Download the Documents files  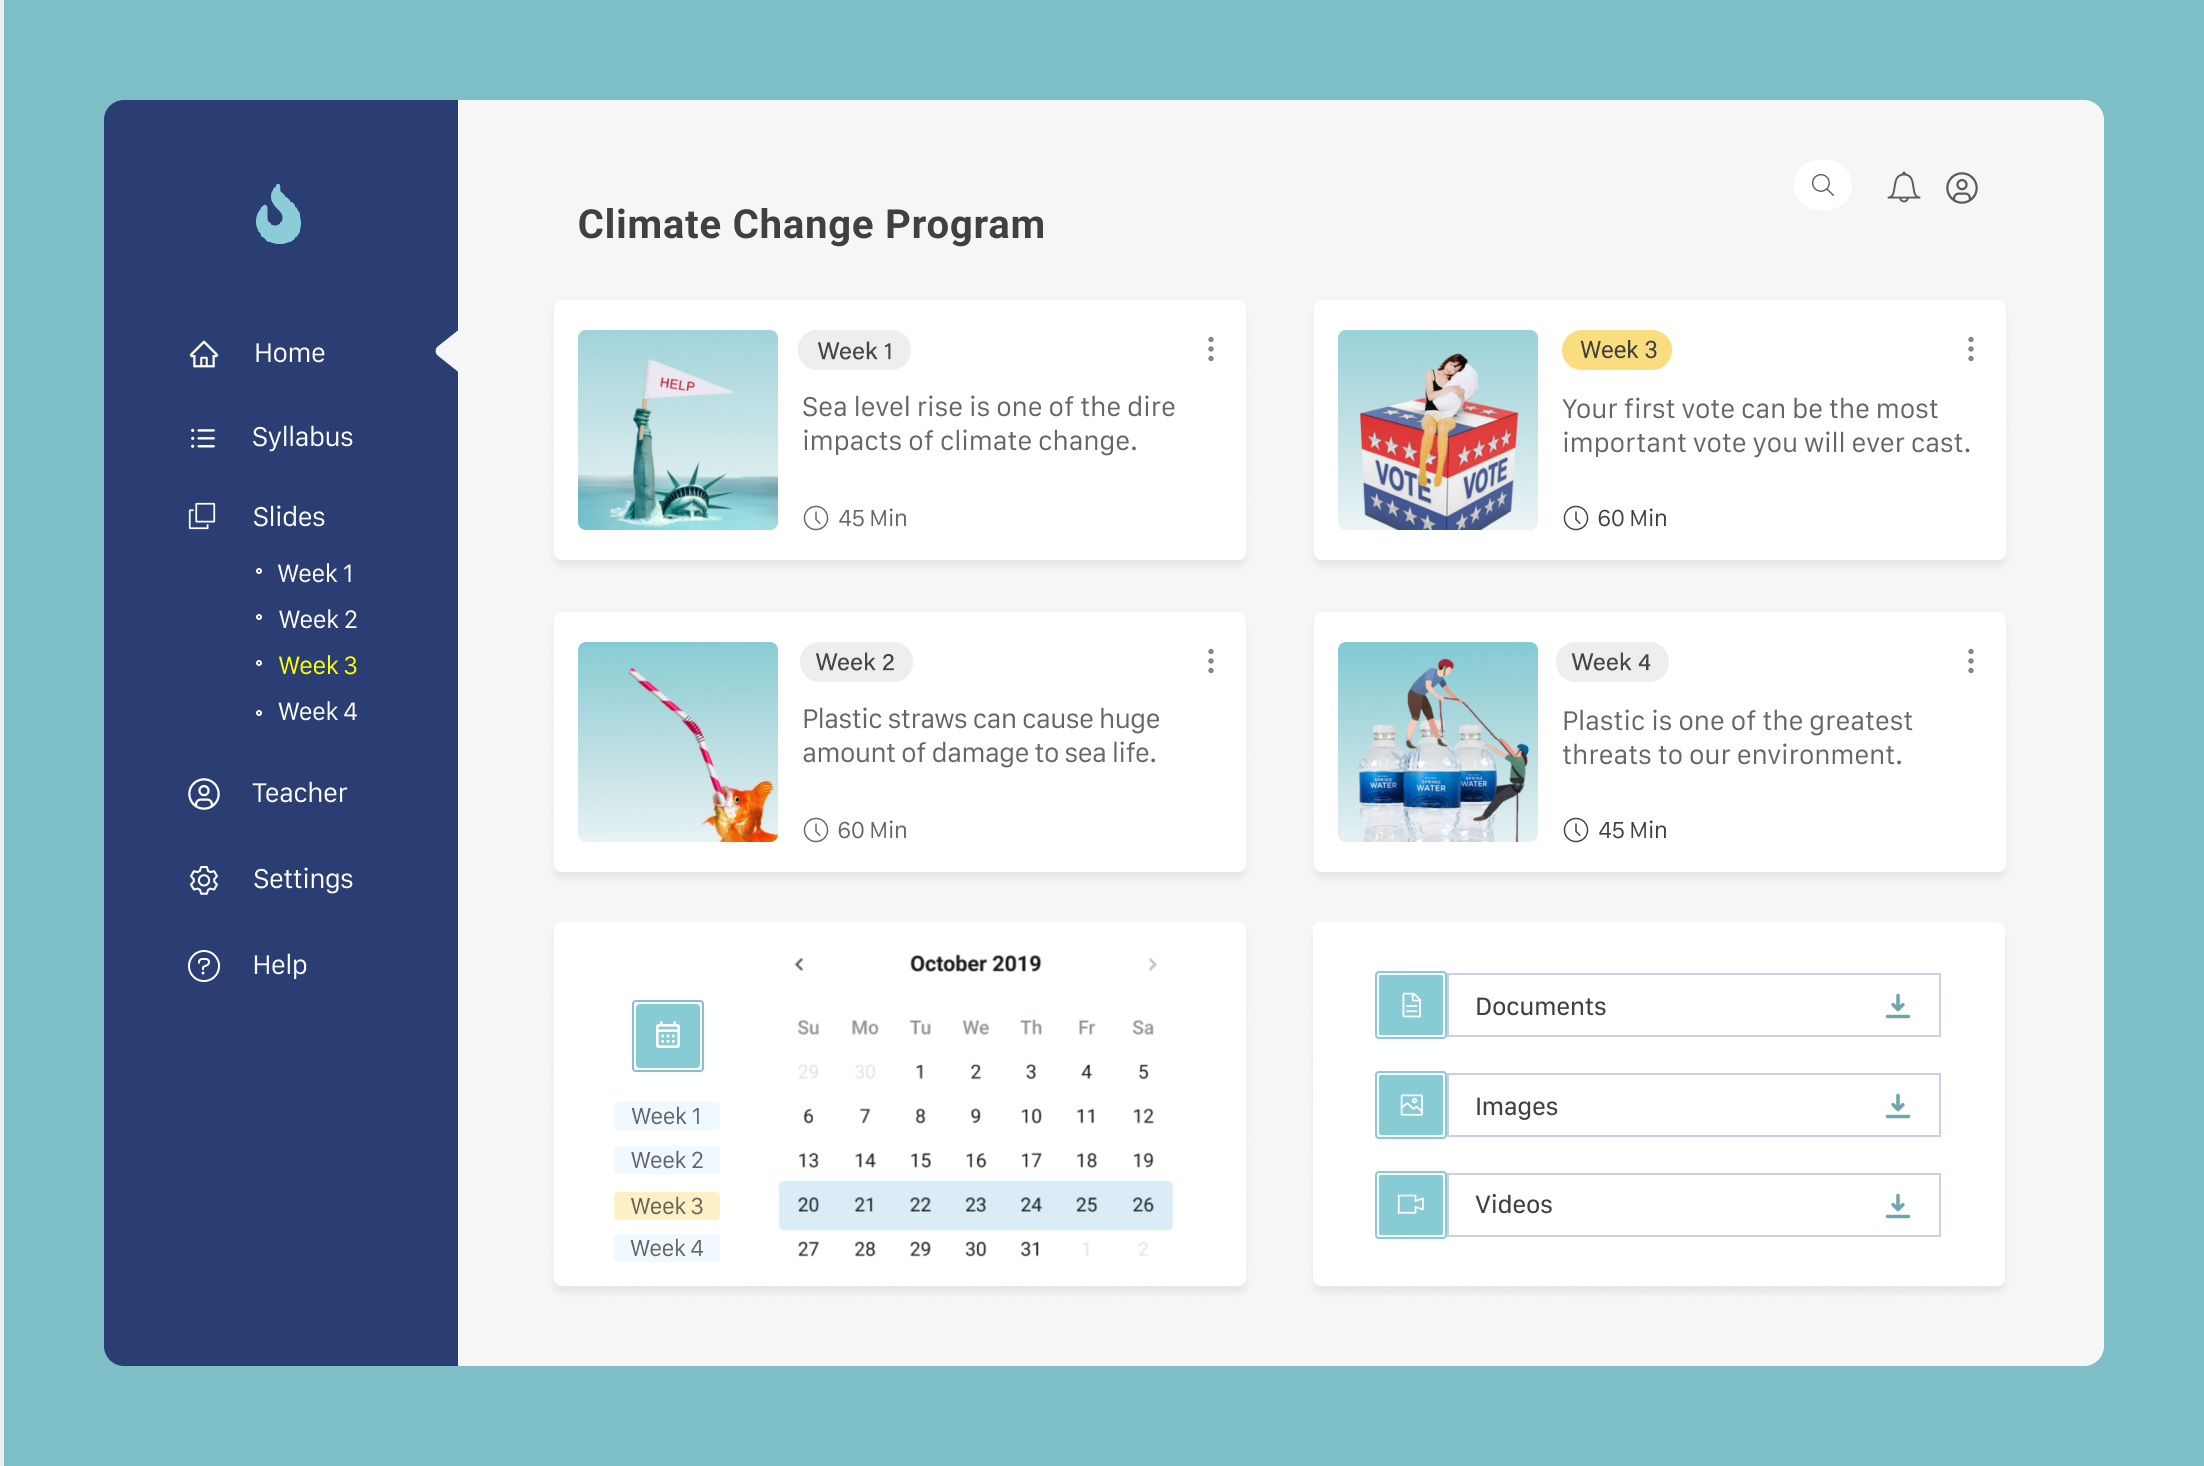(1897, 1006)
